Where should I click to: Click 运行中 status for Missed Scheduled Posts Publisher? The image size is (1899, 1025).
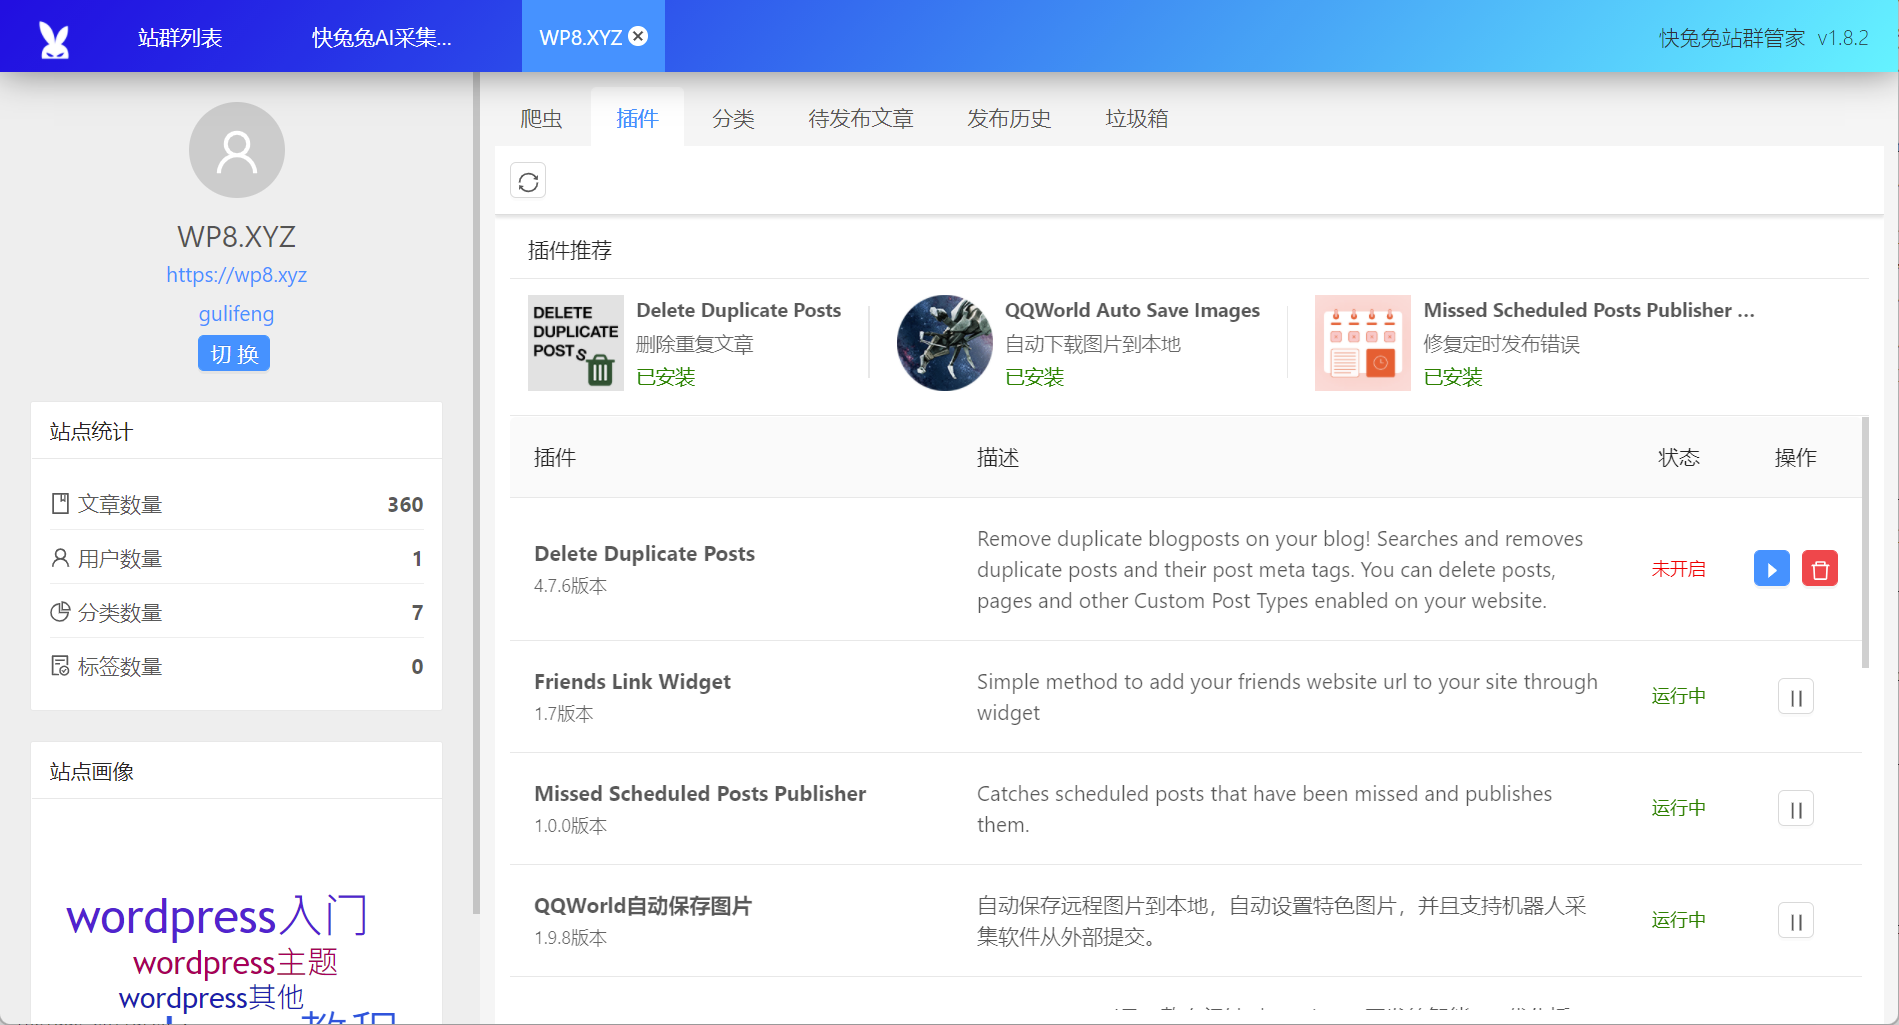[1679, 808]
